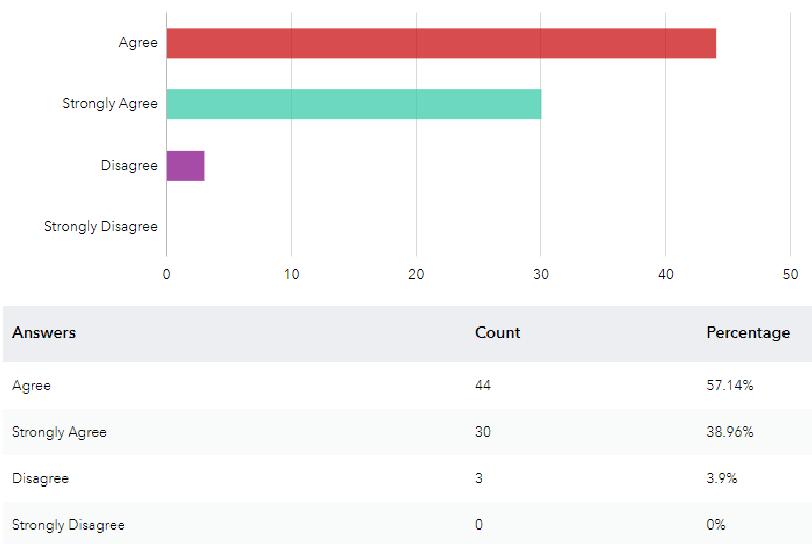This screenshot has height=544, width=812.
Task: Click the count value 44
Action: (x=483, y=385)
